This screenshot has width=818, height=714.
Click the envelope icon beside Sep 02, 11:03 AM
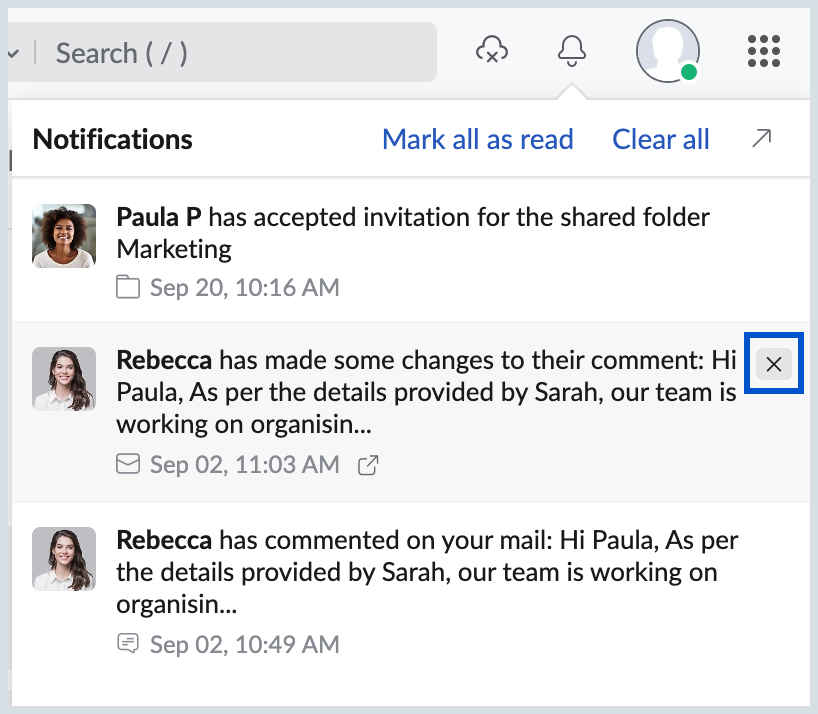[x=128, y=464]
